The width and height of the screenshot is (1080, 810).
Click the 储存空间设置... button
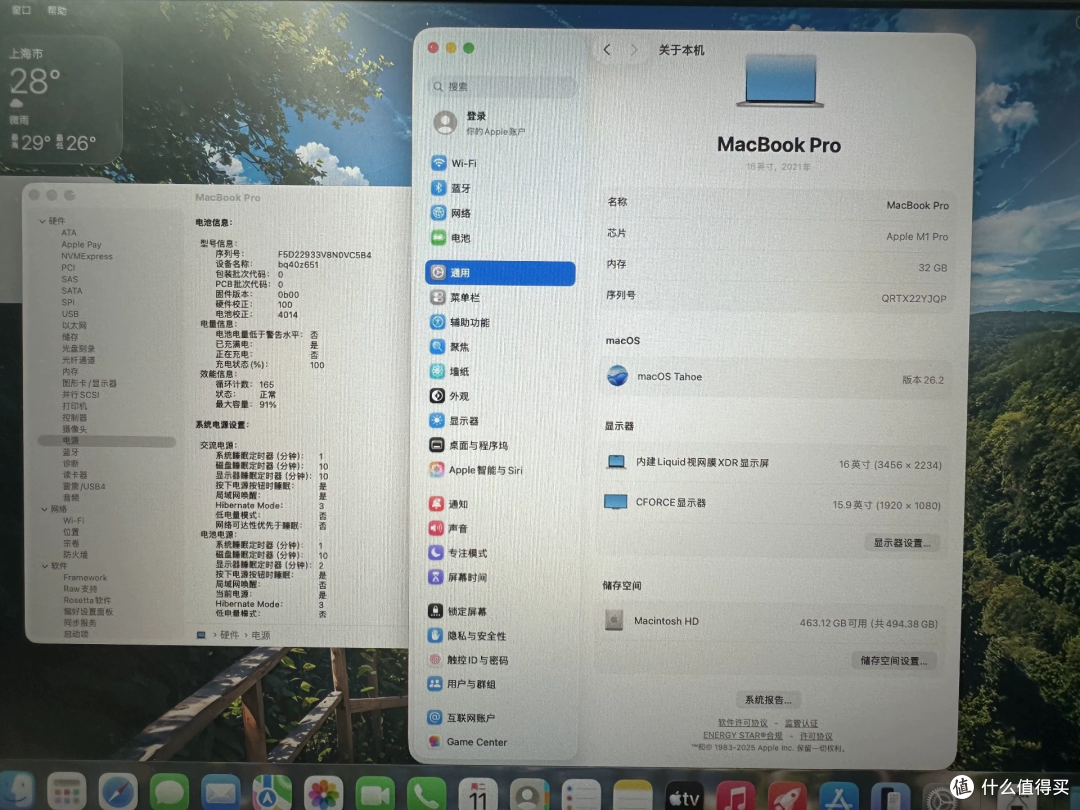point(893,661)
